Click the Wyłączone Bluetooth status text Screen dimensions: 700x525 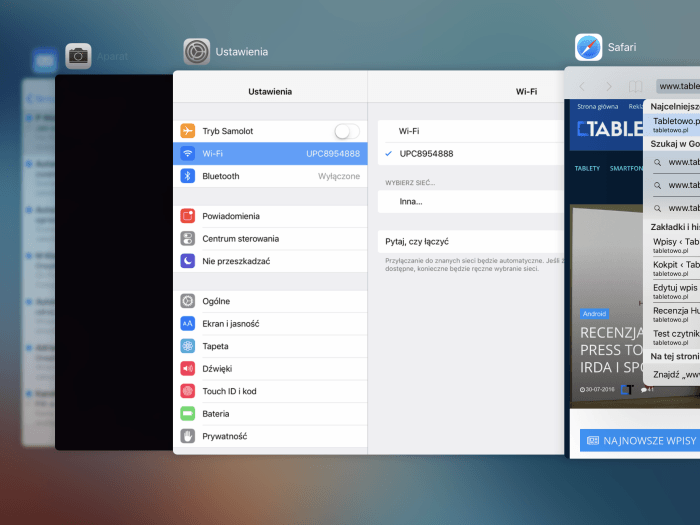click(339, 176)
